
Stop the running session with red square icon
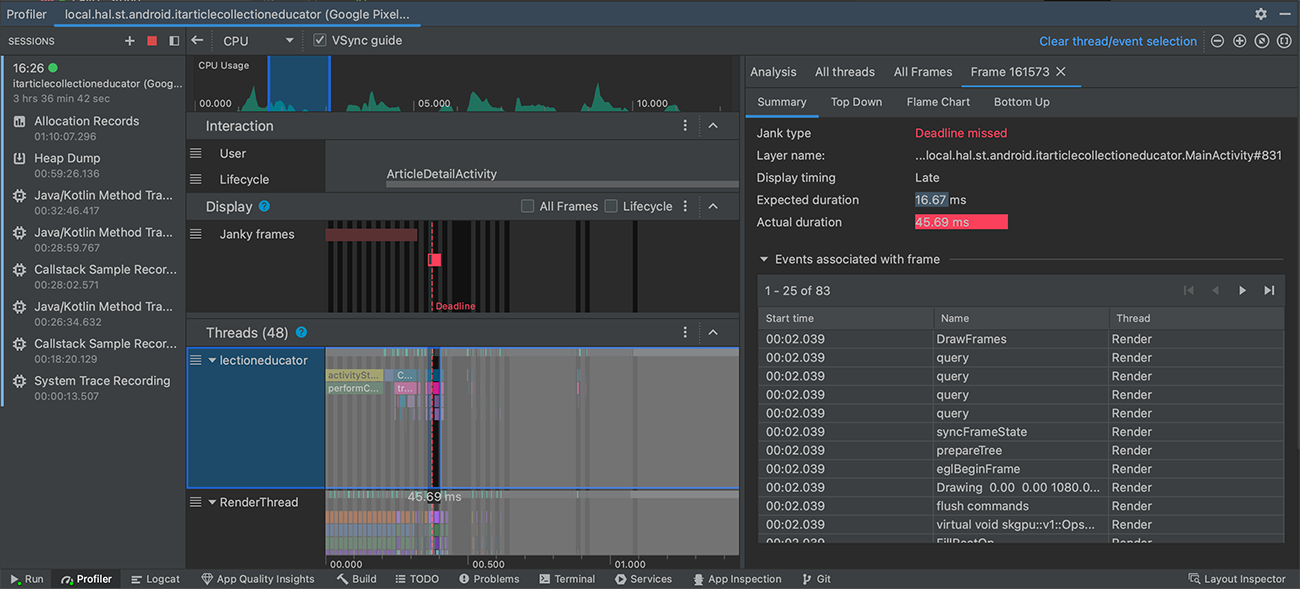click(151, 41)
